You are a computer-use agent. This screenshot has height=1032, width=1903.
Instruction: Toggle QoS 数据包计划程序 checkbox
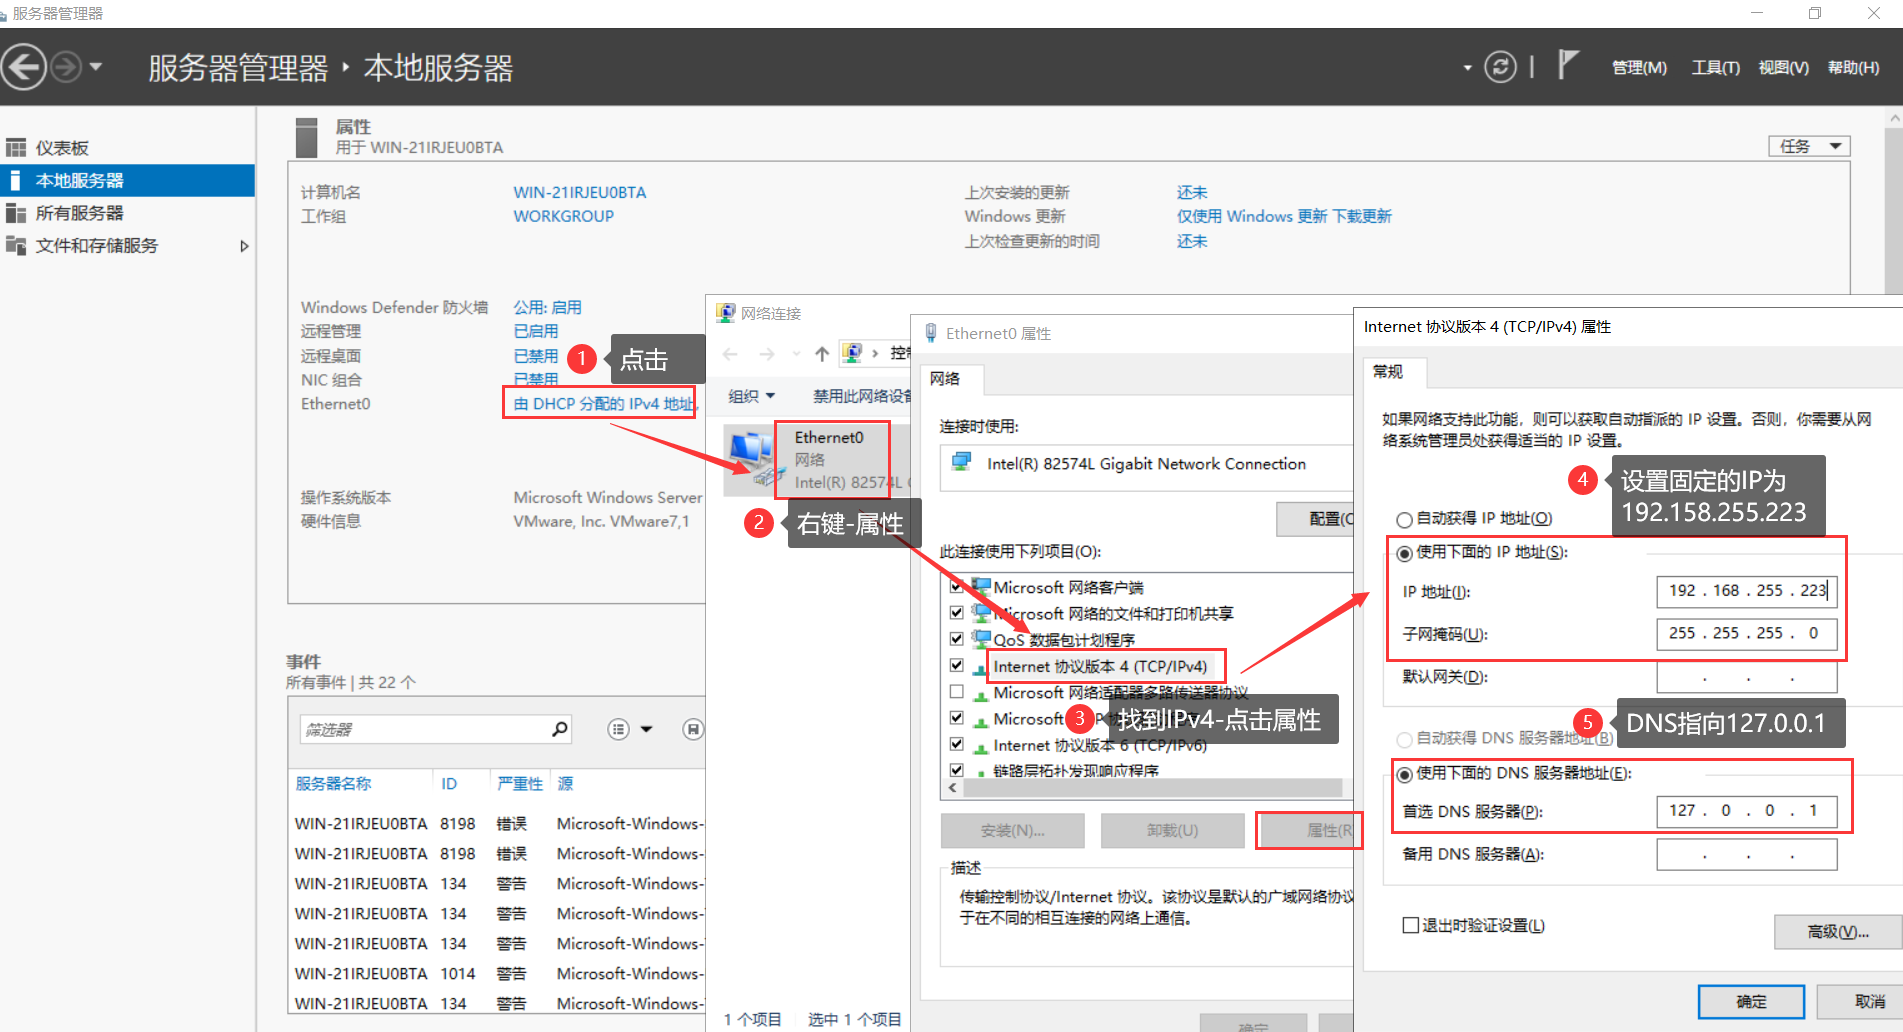[x=957, y=639]
